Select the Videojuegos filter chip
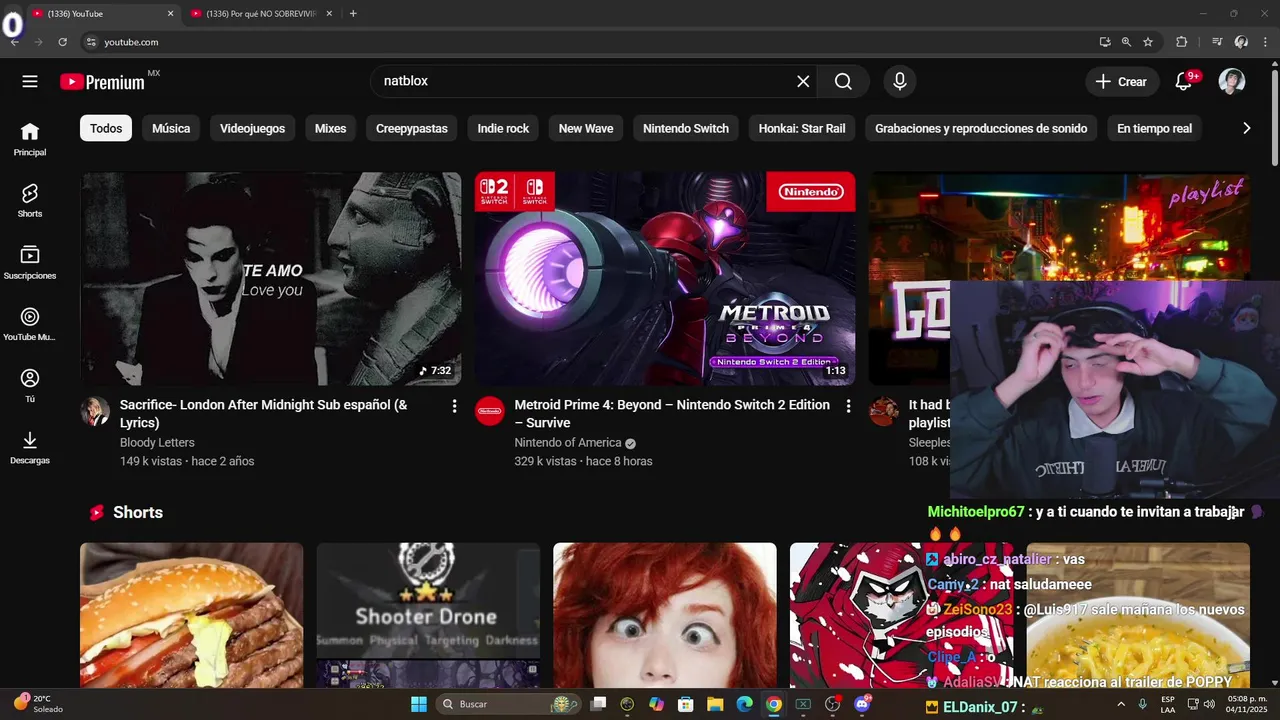This screenshot has height=720, width=1280. point(252,128)
